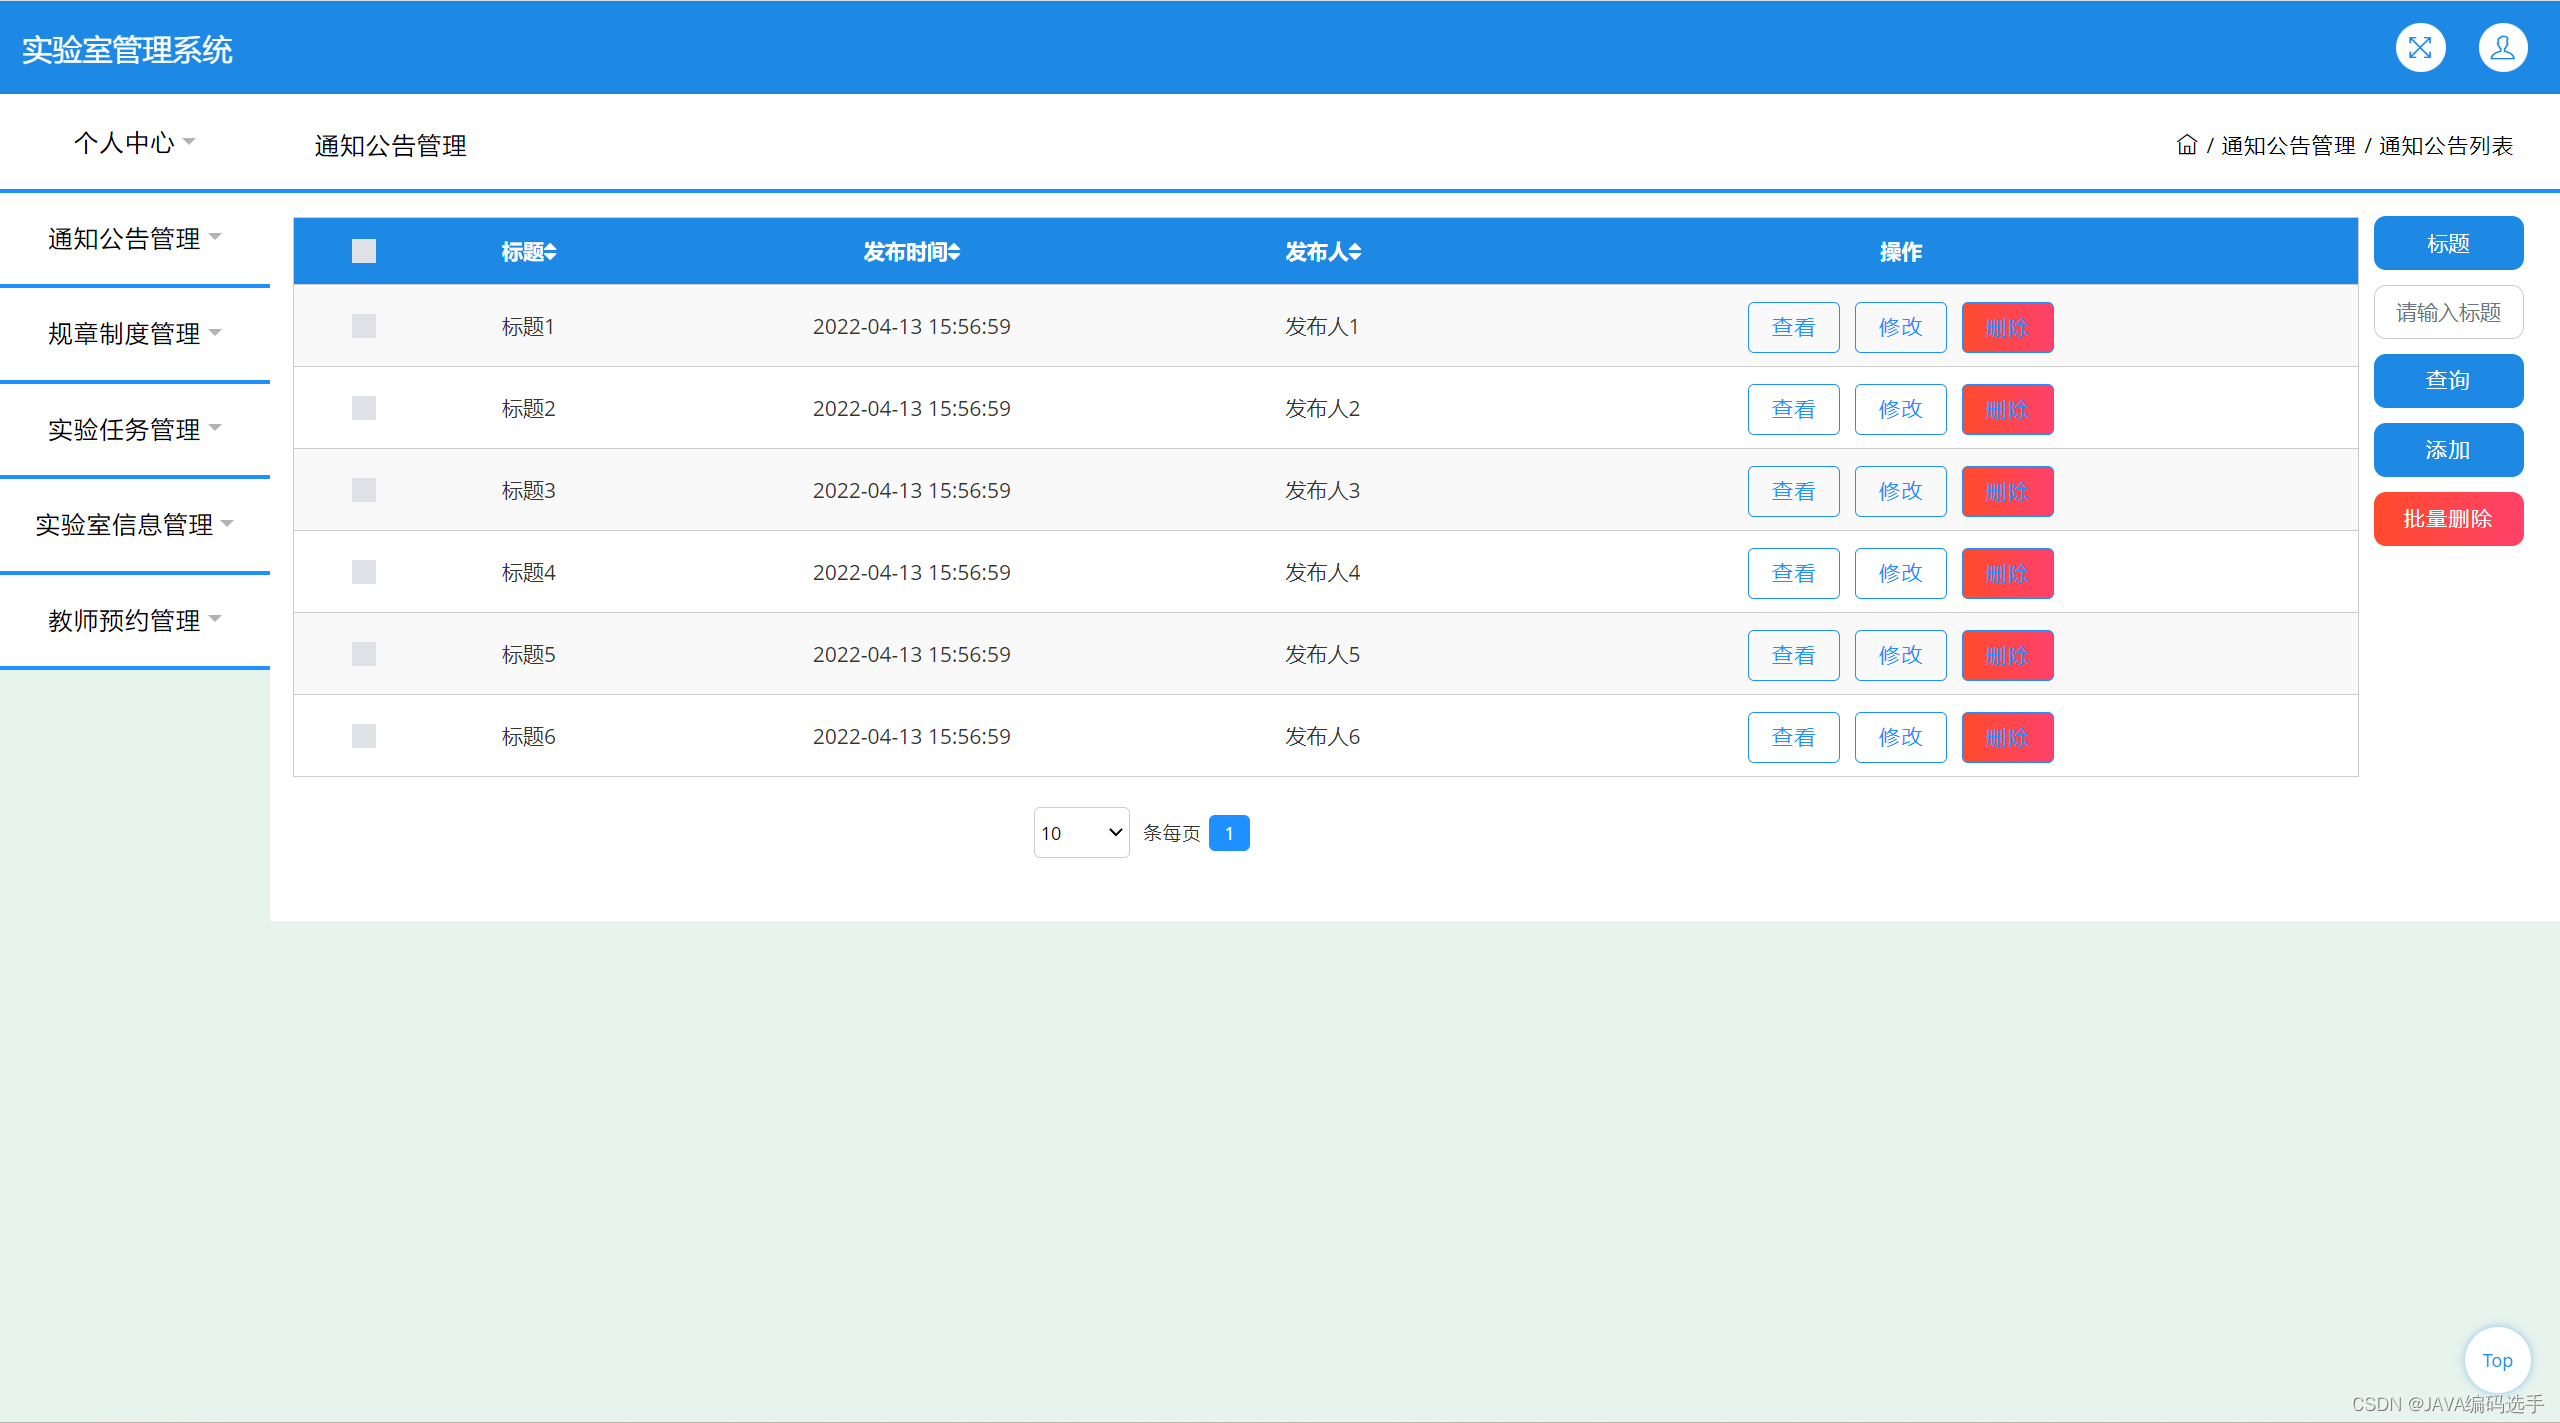Select the checkbox for 标题6 row
Viewport: 2560px width, 1423px height.
point(364,736)
